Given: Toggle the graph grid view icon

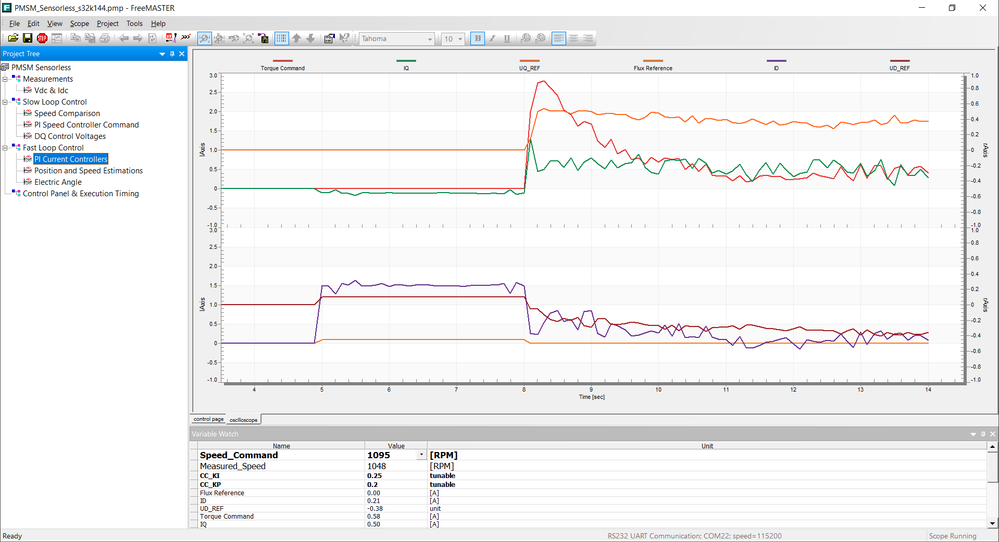Looking at the screenshot, I should (281, 38).
